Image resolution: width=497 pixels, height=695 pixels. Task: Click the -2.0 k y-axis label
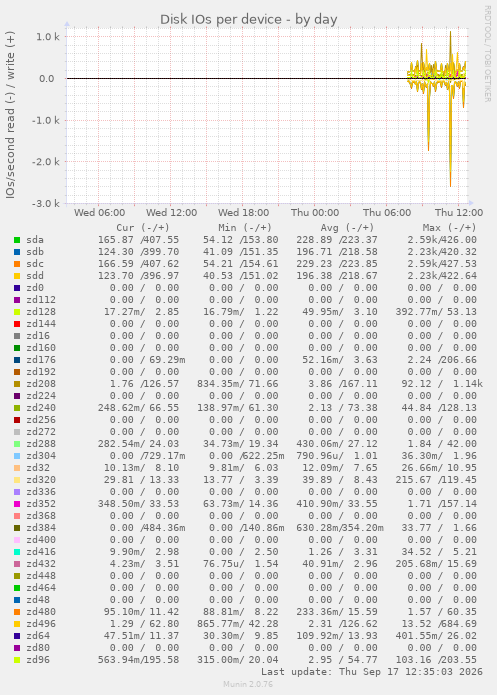tap(46, 162)
